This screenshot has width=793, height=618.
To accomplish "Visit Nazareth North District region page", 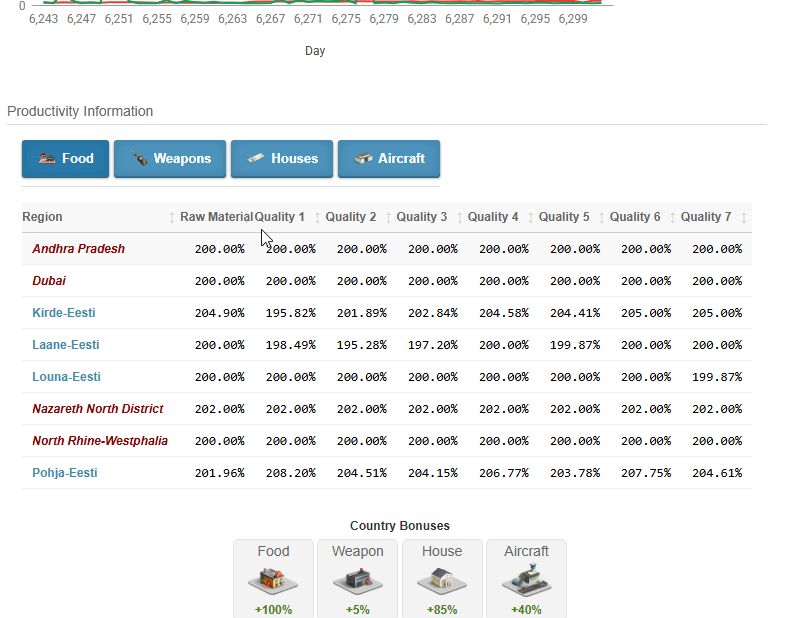I will tap(98, 409).
